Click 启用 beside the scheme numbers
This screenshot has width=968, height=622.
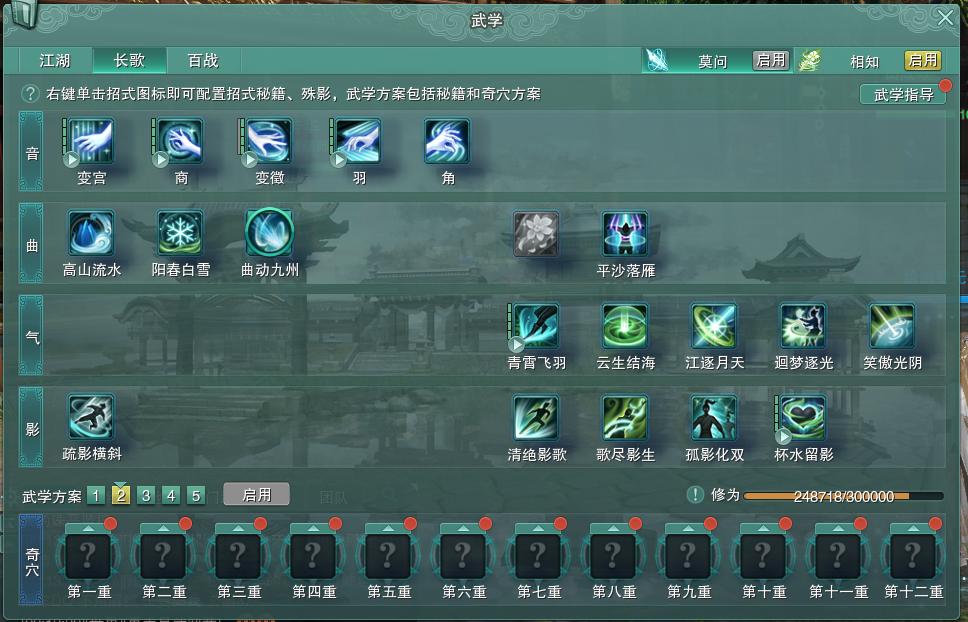[x=256, y=495]
